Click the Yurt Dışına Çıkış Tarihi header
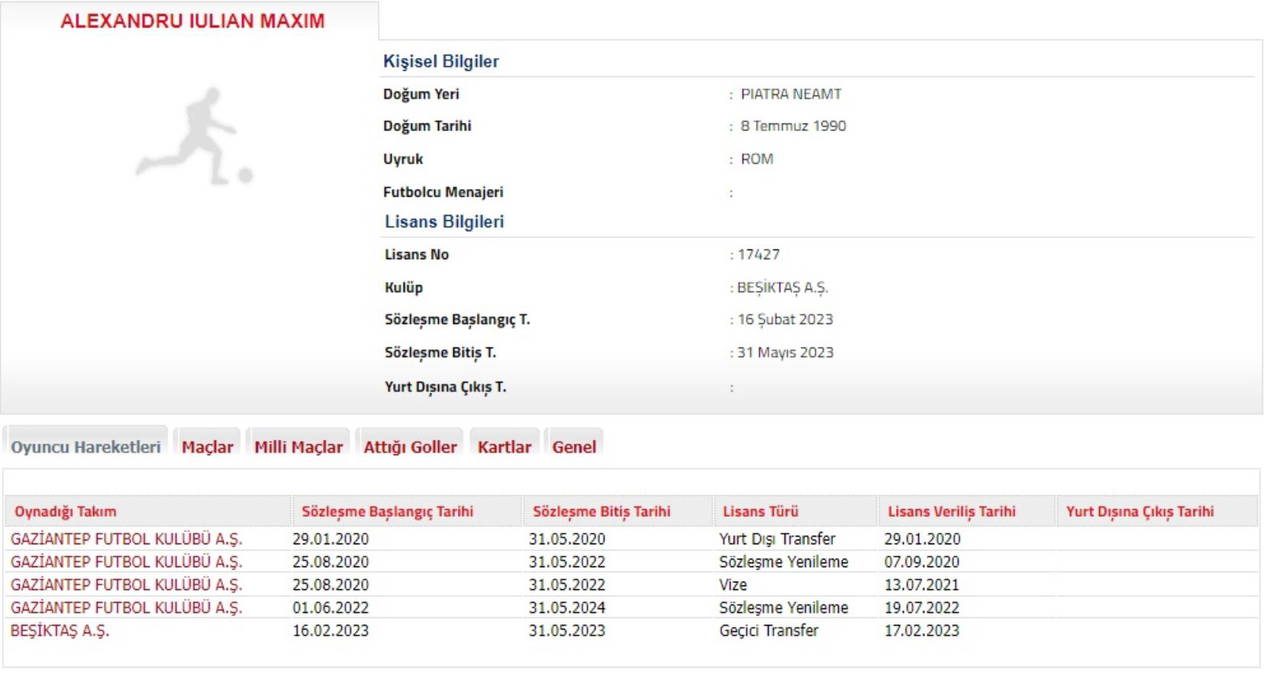The height and width of the screenshot is (686, 1280). (x=1139, y=511)
